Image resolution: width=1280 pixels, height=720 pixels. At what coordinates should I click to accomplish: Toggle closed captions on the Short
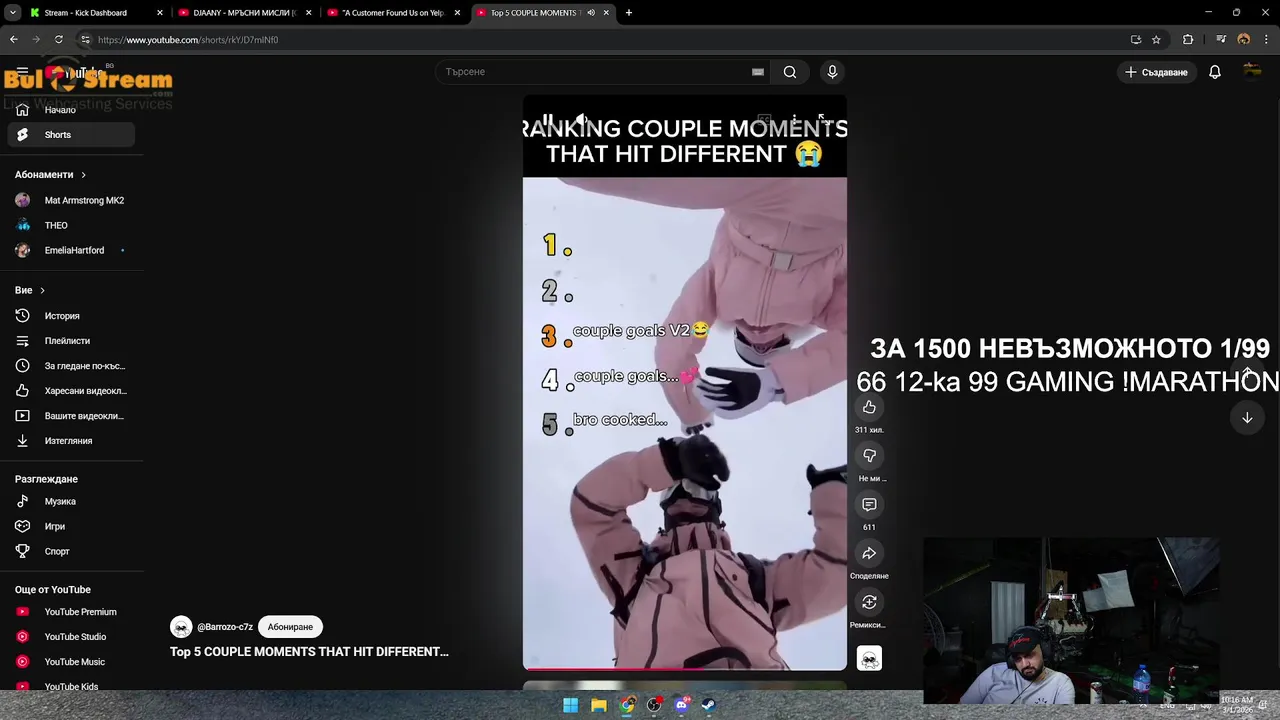click(764, 121)
